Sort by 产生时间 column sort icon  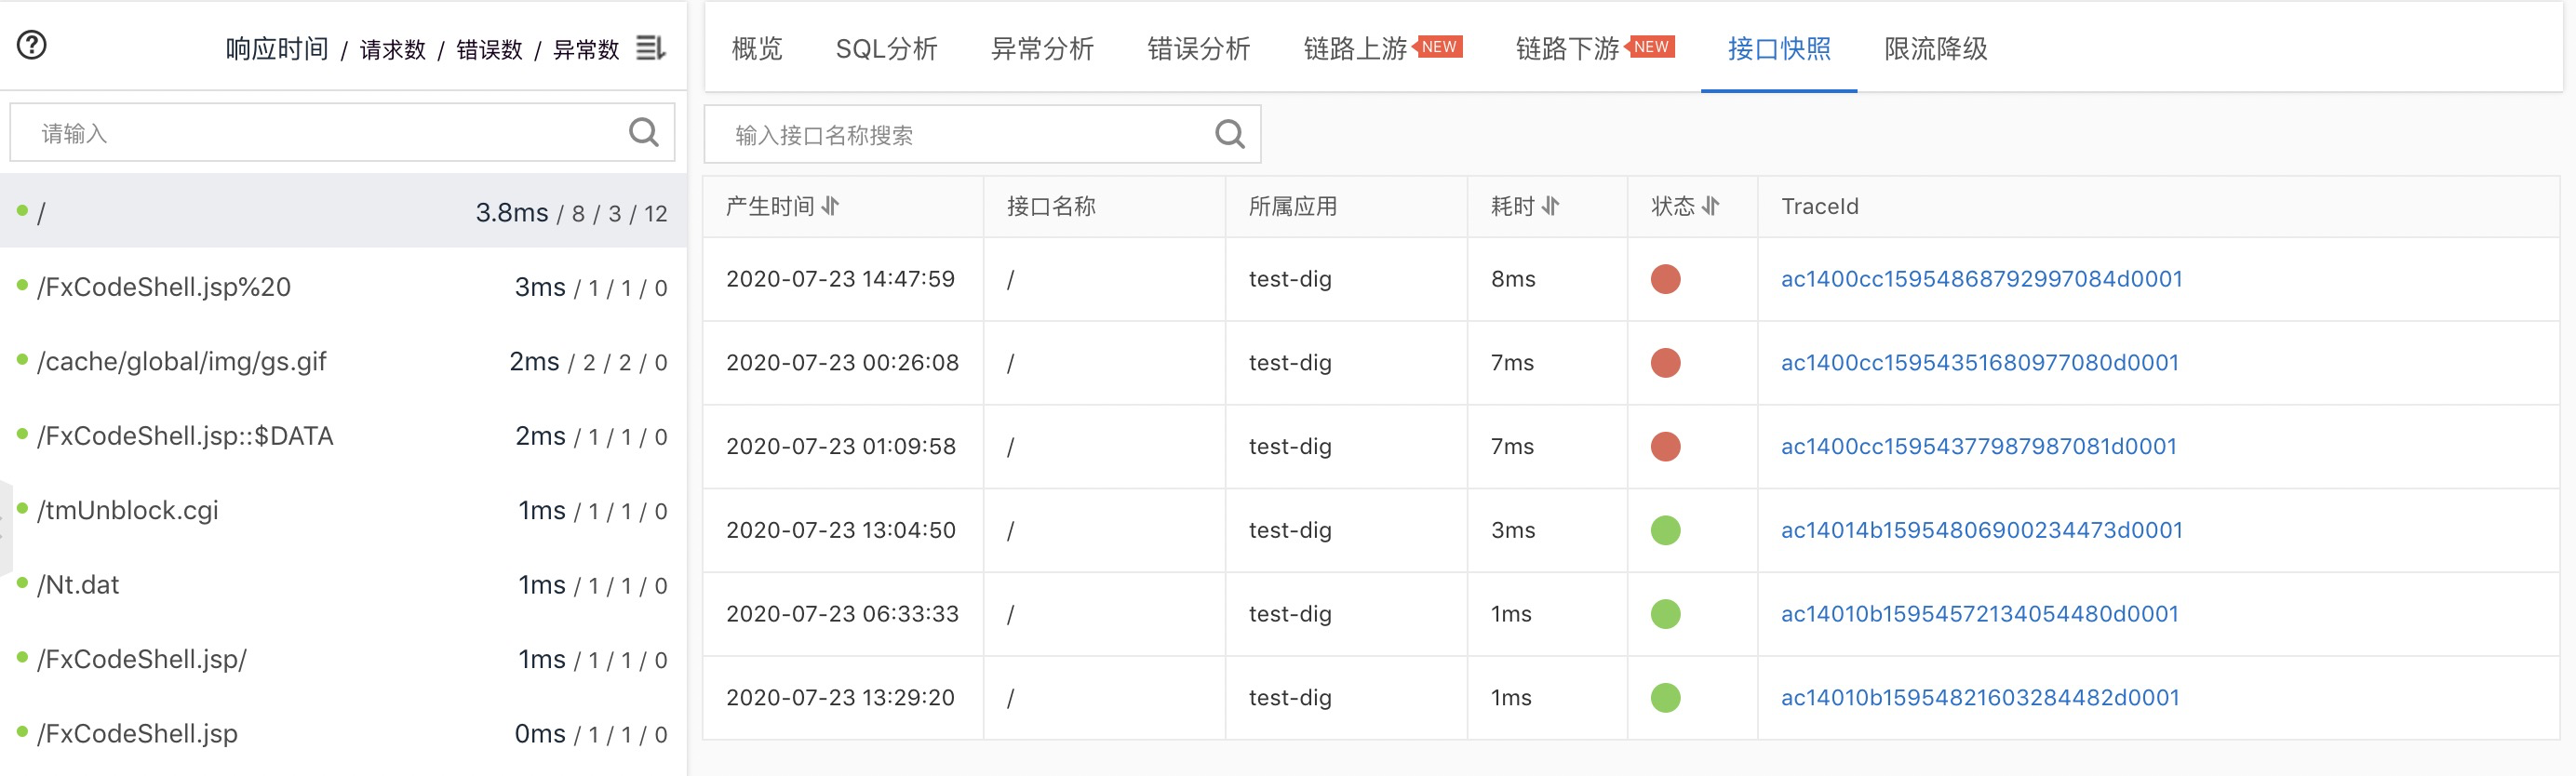[831, 206]
